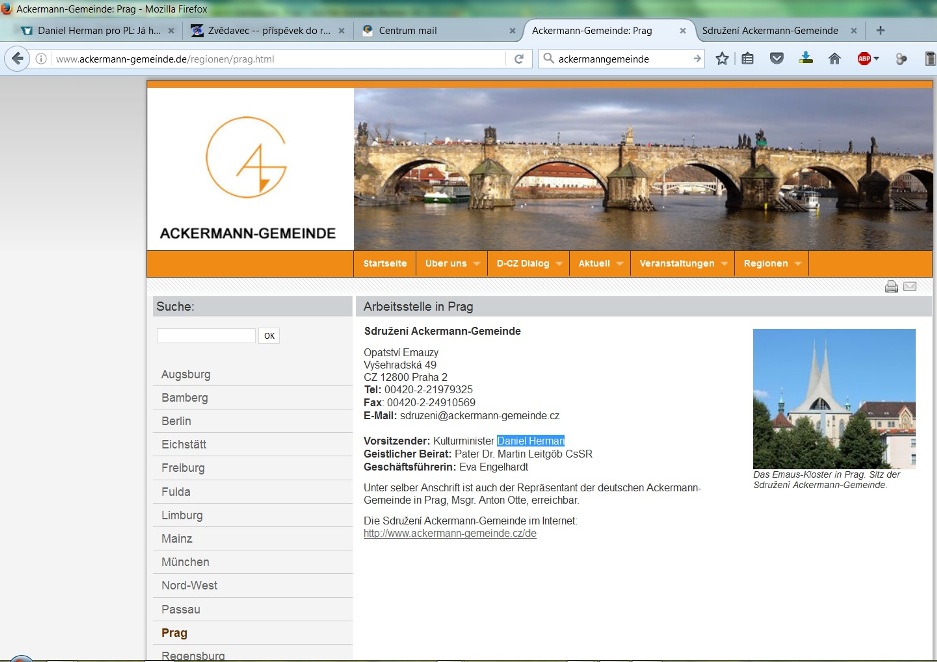
Task: Close the Zvědavec tab
Action: pos(341,30)
